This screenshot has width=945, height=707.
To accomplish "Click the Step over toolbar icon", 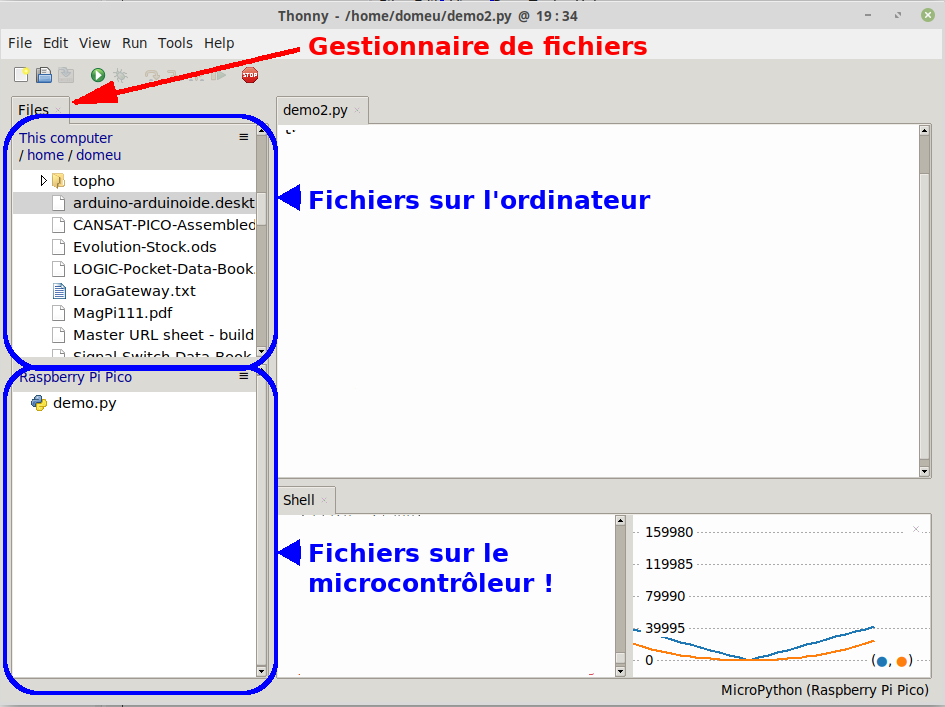I will coord(152,75).
